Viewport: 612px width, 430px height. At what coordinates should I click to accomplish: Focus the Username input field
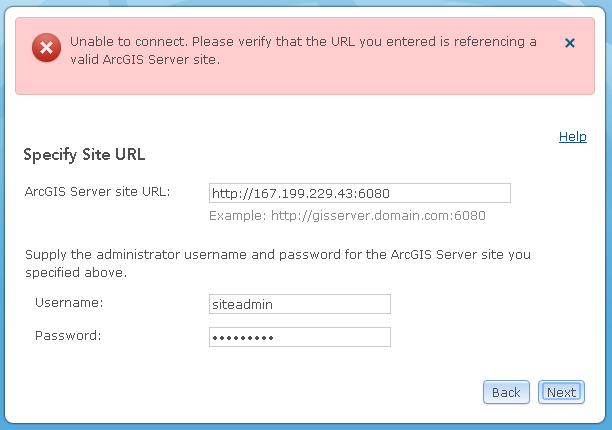coord(300,304)
